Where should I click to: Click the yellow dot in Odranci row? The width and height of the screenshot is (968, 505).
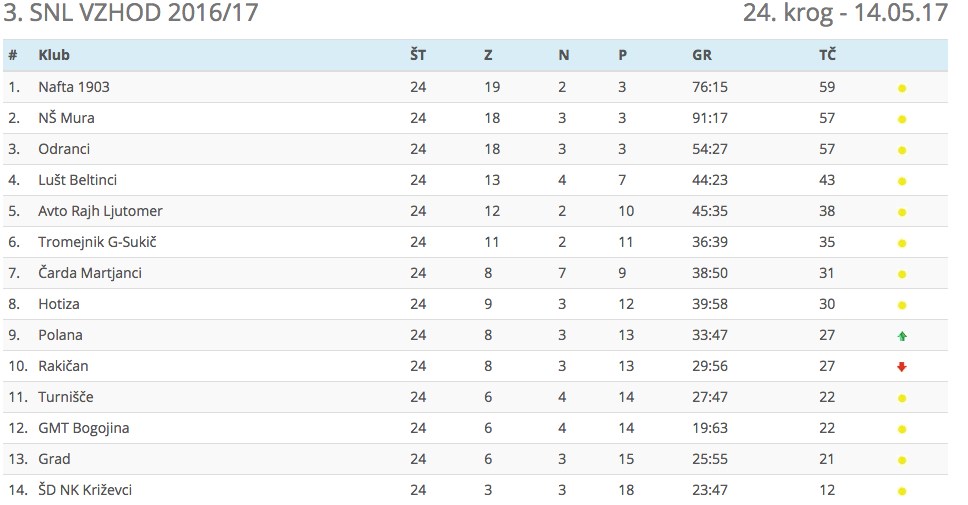902,150
